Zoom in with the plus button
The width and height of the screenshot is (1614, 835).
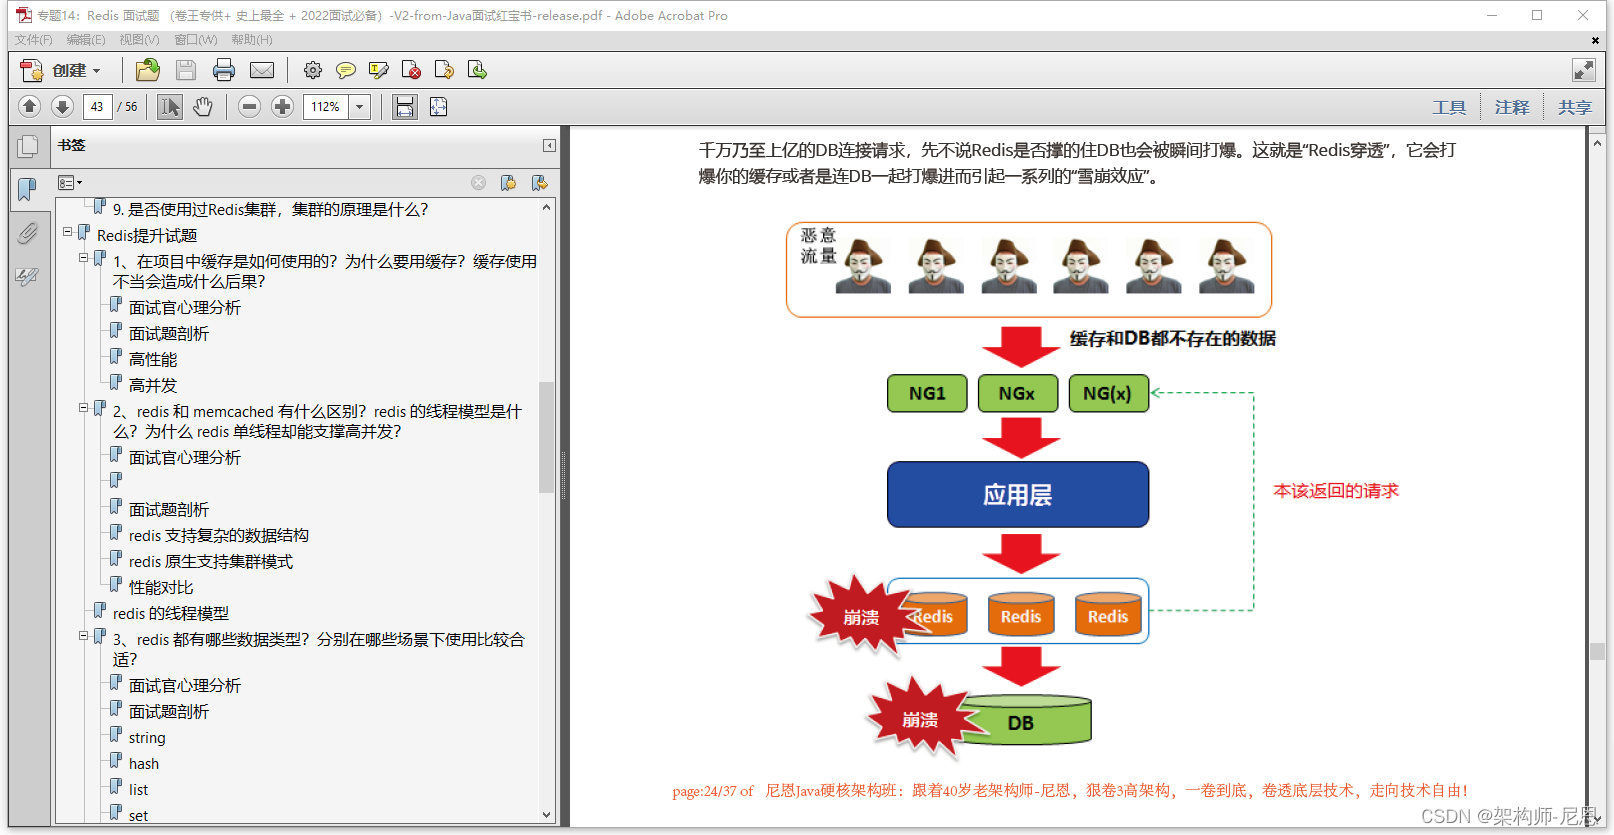pos(283,106)
